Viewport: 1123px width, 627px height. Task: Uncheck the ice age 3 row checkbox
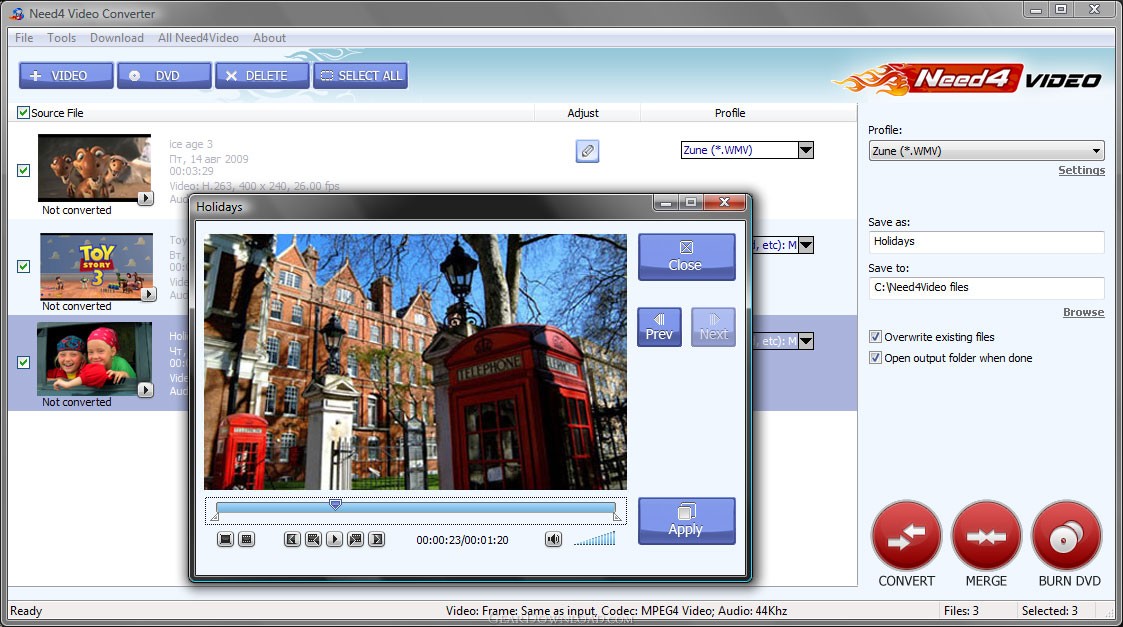point(24,171)
